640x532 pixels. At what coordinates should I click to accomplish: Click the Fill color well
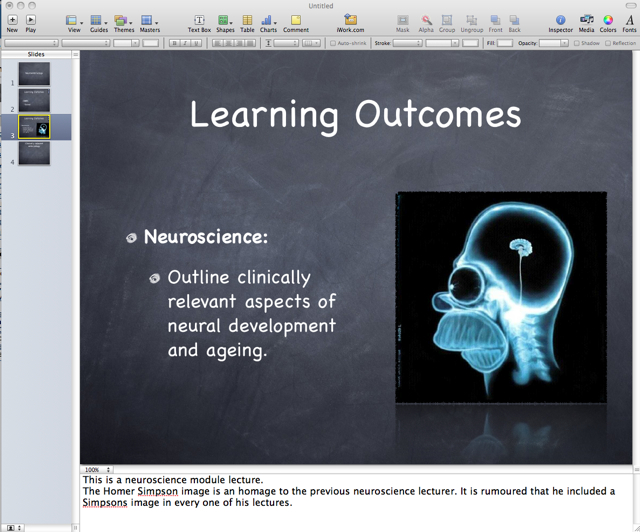click(505, 43)
